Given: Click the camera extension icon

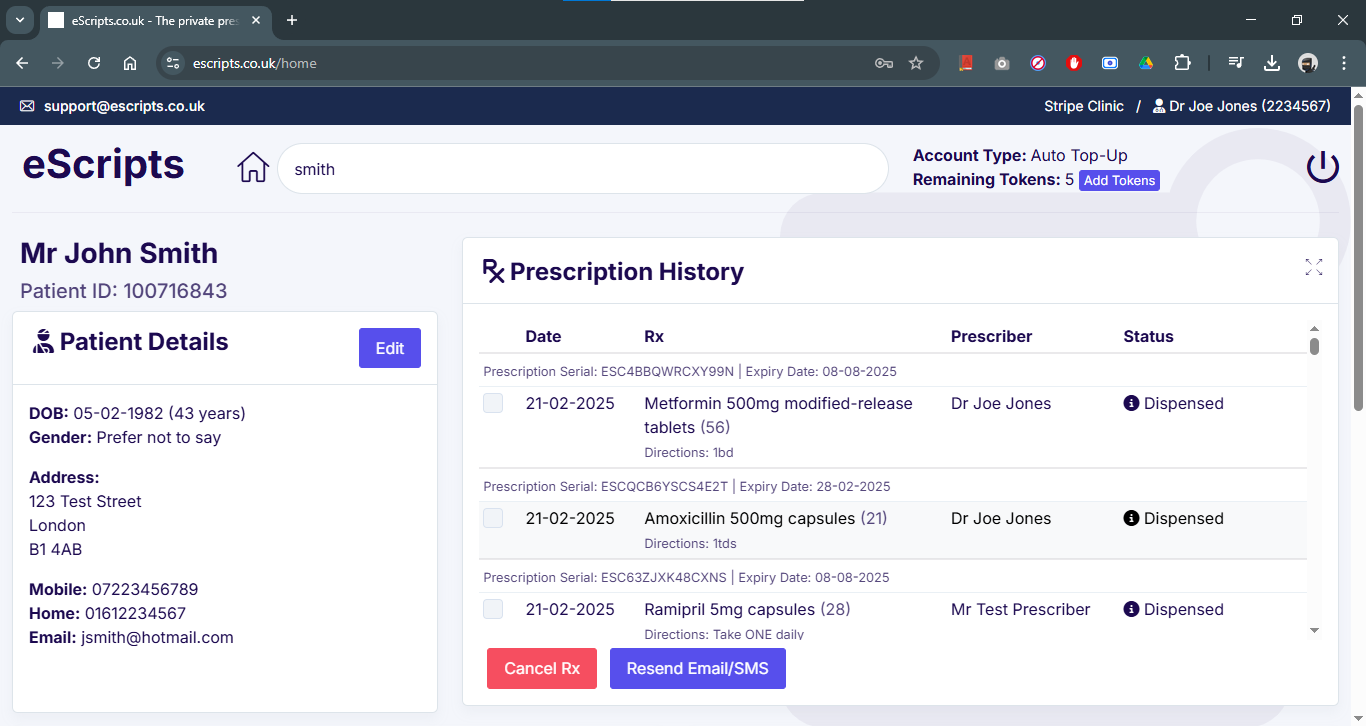Looking at the screenshot, I should [1002, 63].
